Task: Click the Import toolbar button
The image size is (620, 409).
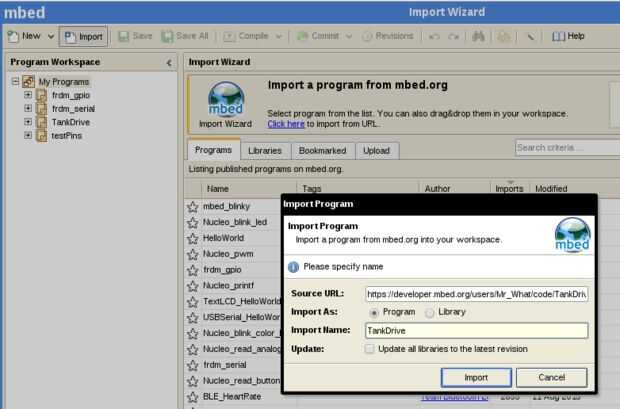Action: 83,36
